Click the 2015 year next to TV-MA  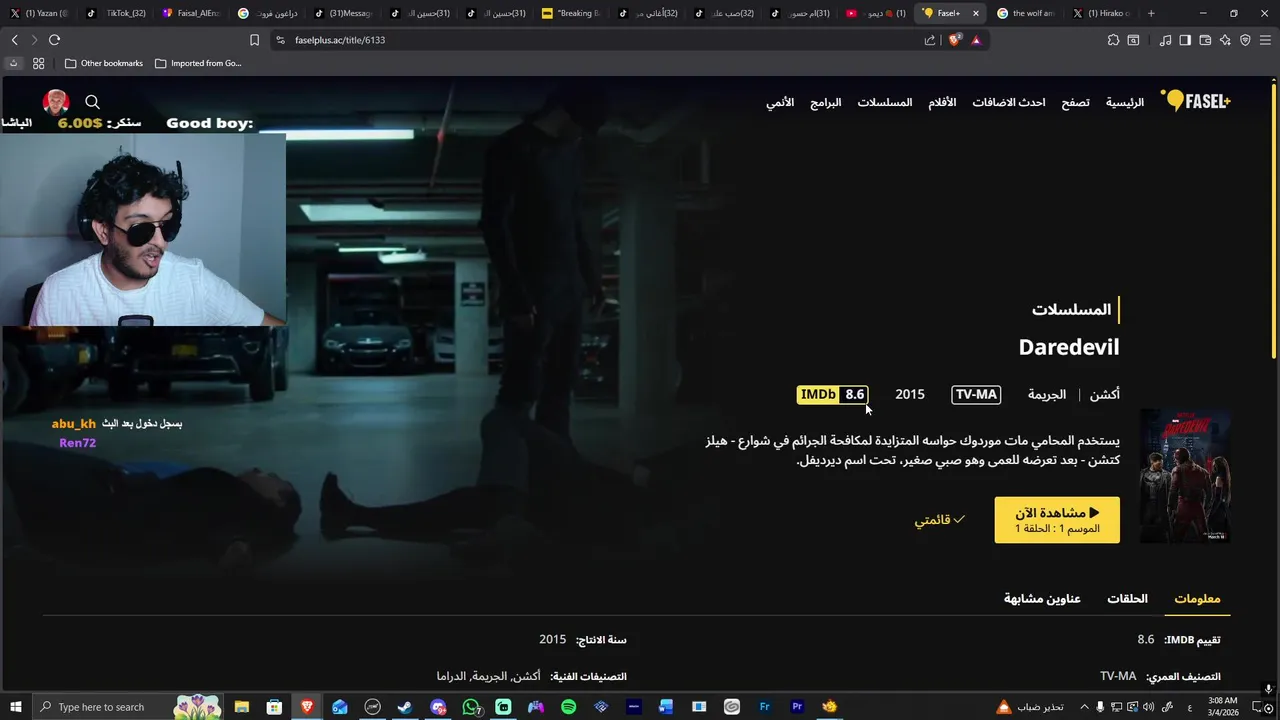[x=910, y=394]
